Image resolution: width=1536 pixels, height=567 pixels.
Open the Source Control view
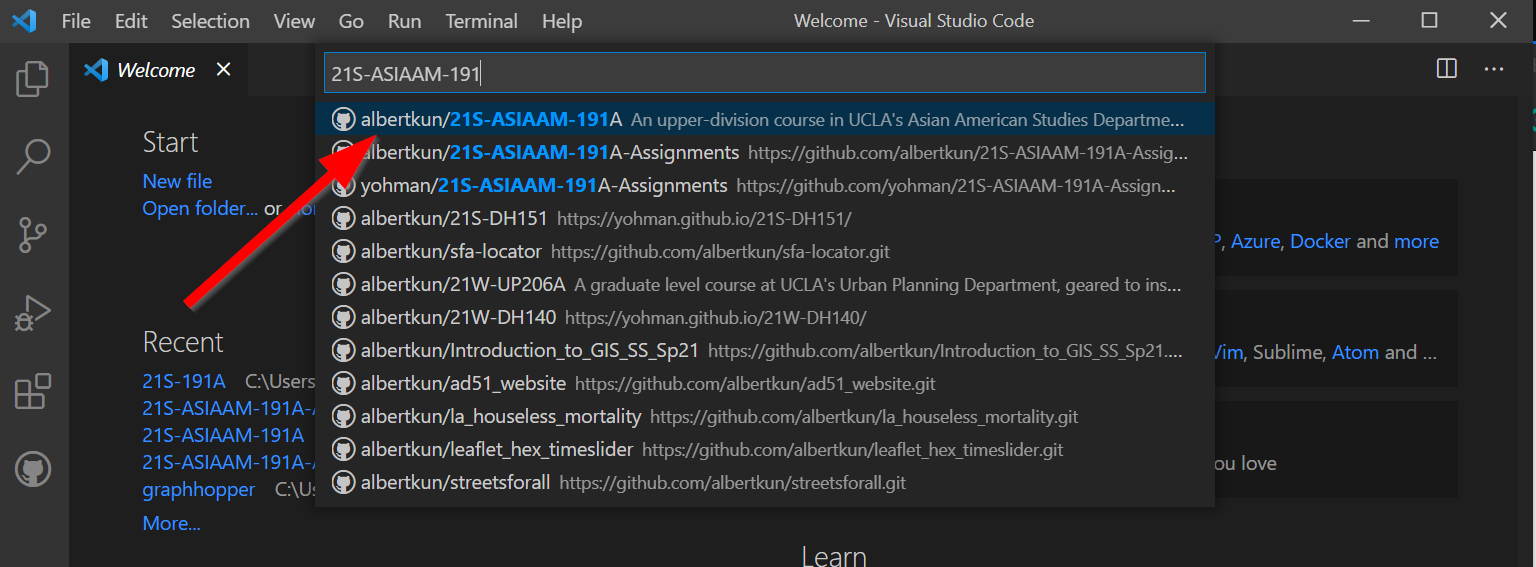(x=33, y=235)
